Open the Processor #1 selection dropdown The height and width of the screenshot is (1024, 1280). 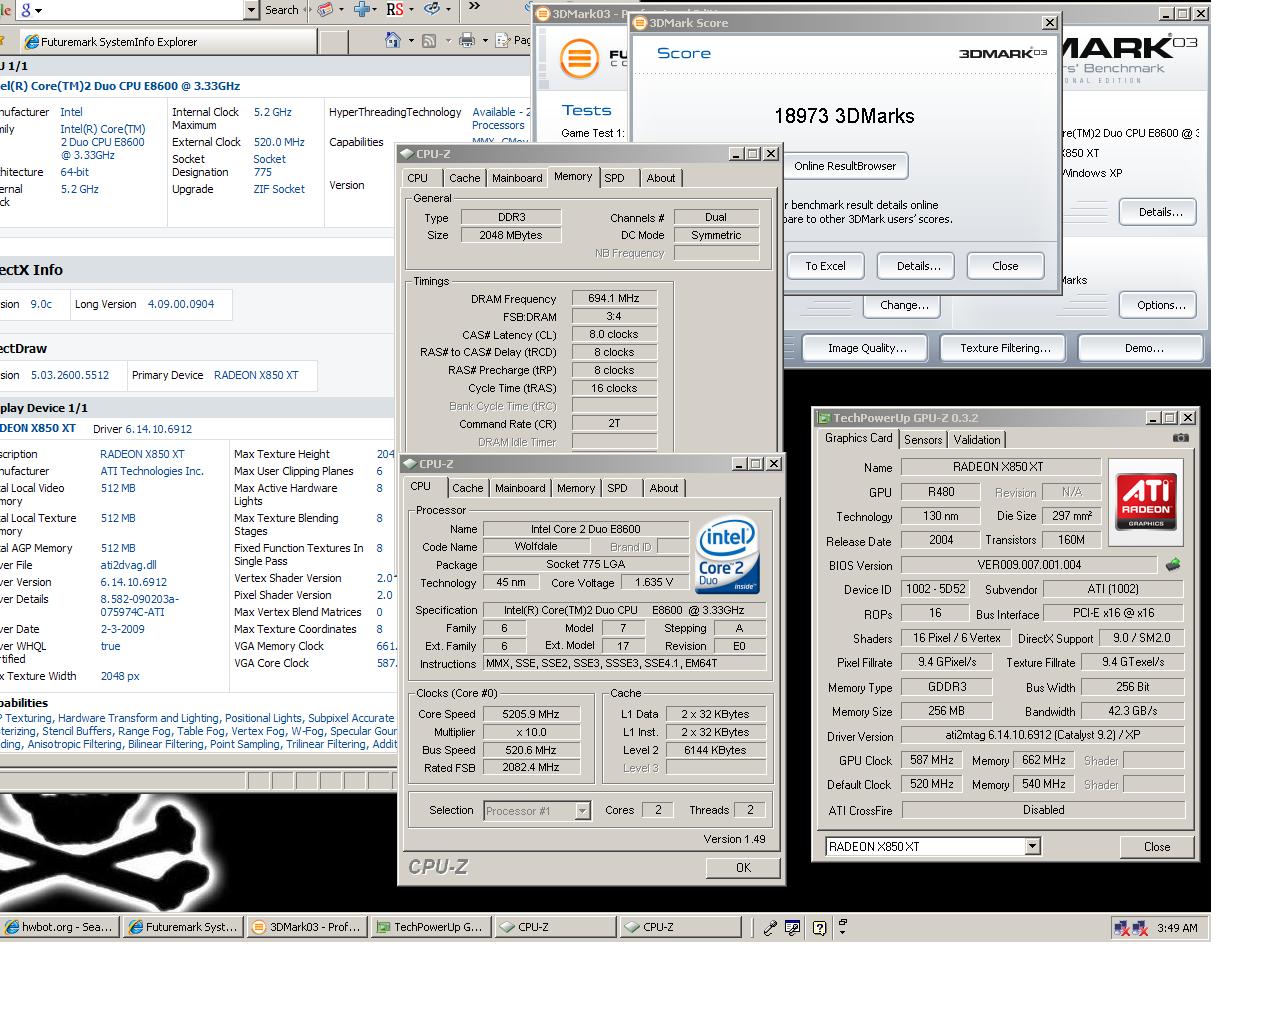pyautogui.click(x=582, y=811)
